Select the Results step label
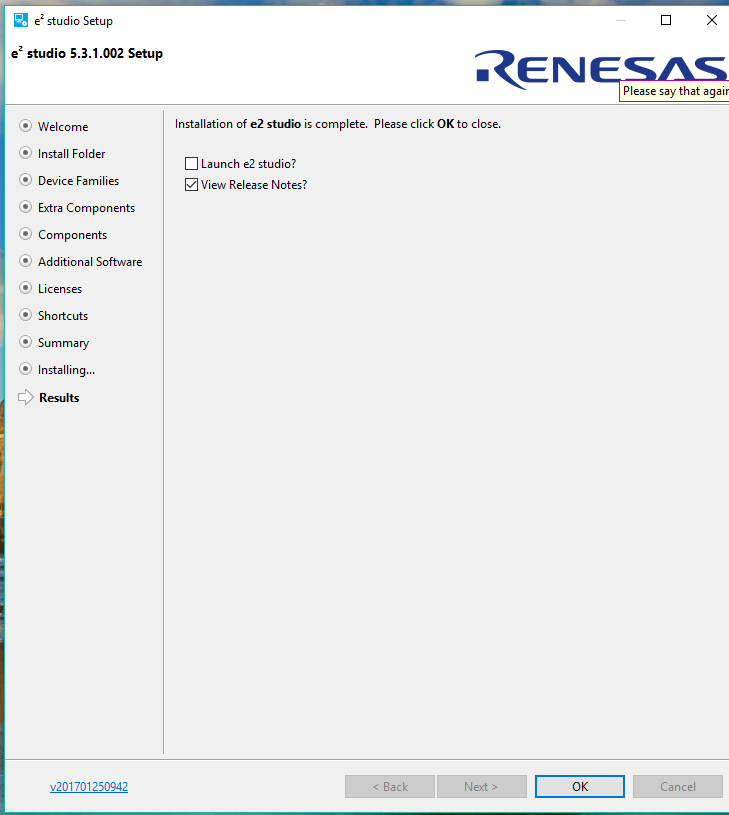 [59, 398]
